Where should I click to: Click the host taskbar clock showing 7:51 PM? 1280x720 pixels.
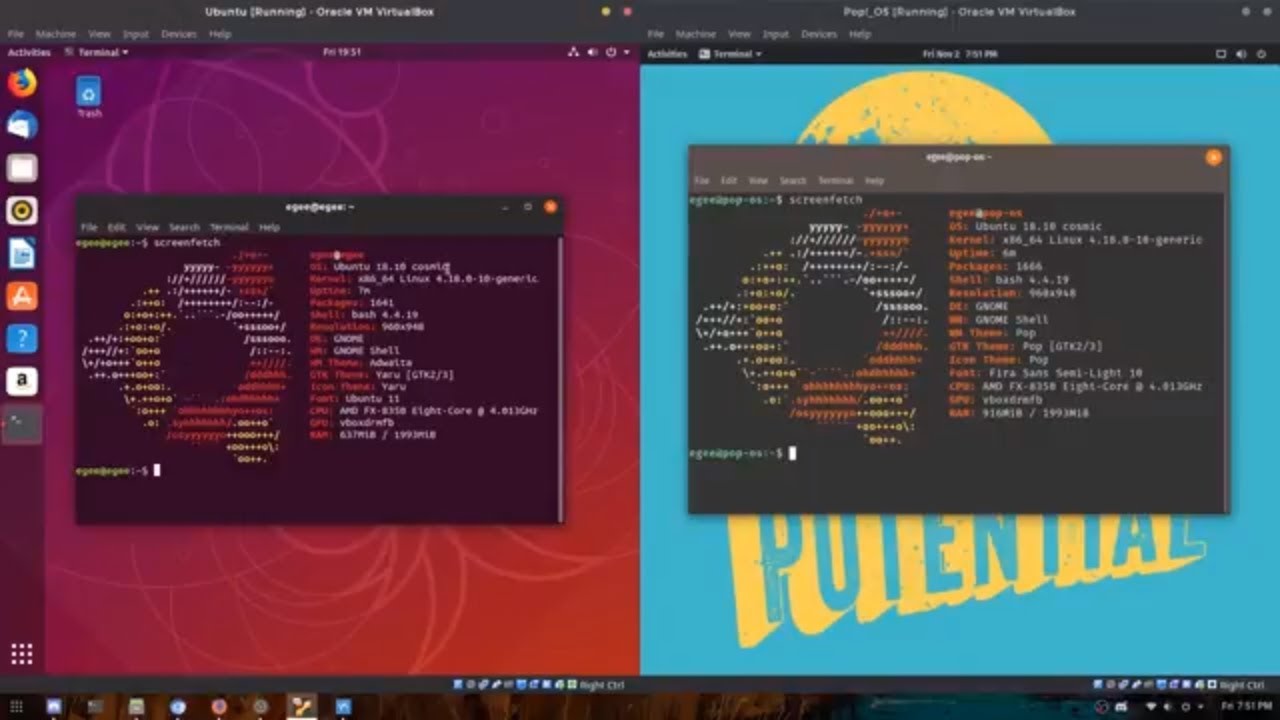[x=1246, y=706]
